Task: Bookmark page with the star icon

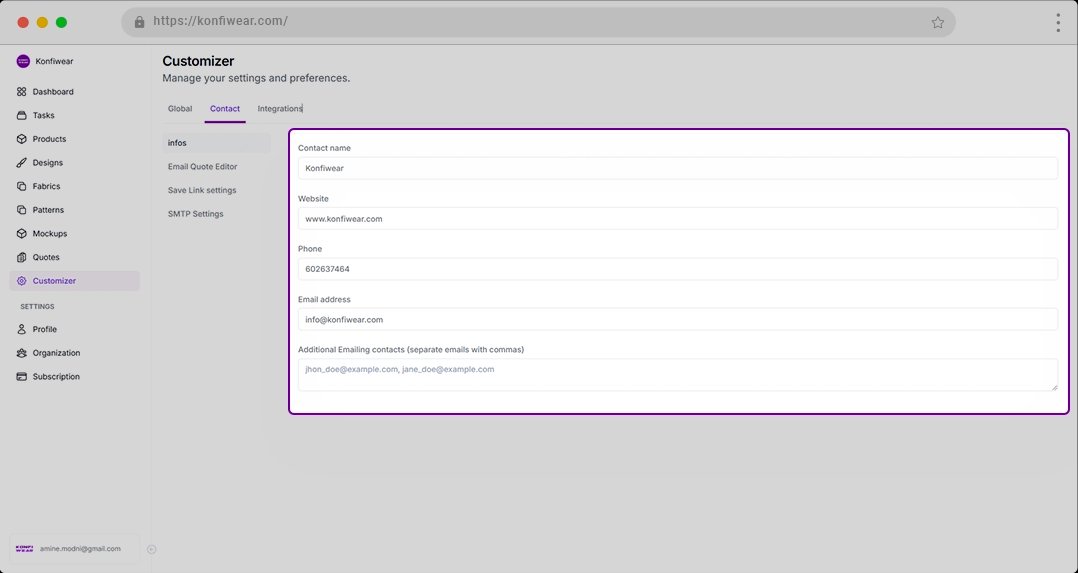Action: coord(937,22)
